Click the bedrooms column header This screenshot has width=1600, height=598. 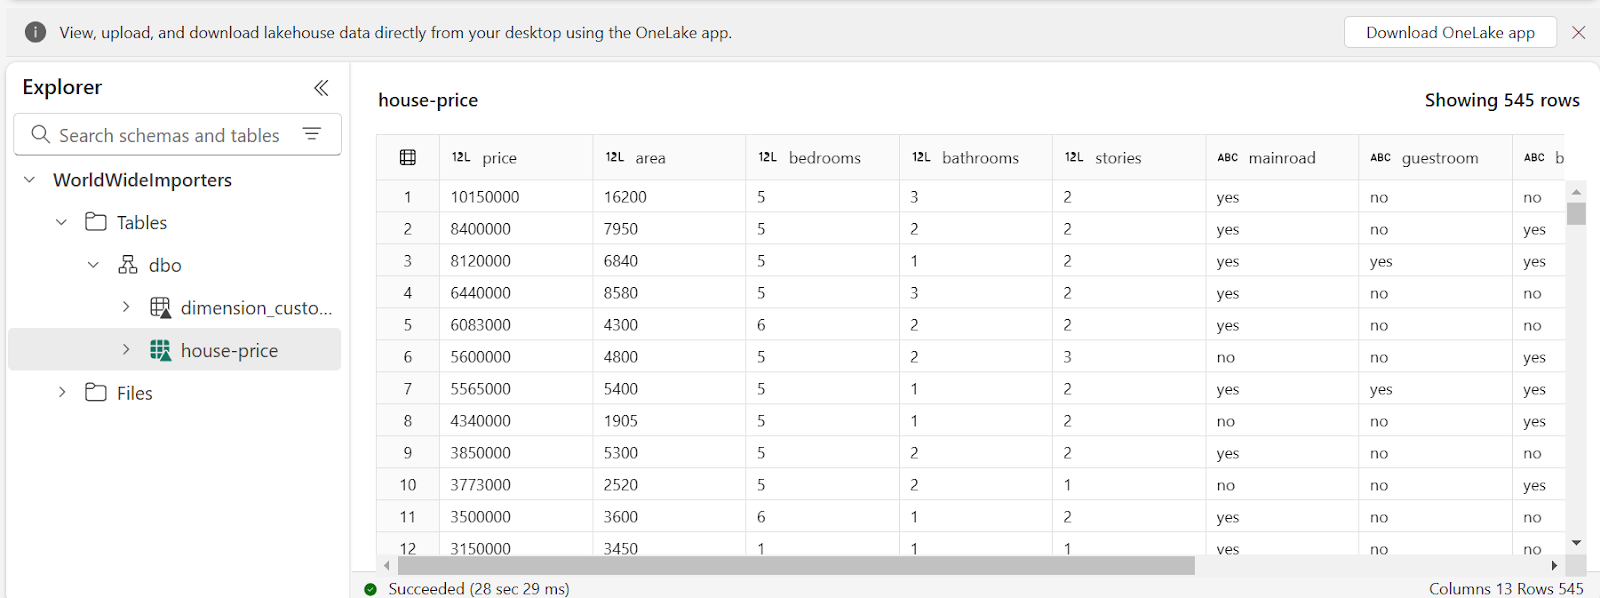(x=822, y=157)
